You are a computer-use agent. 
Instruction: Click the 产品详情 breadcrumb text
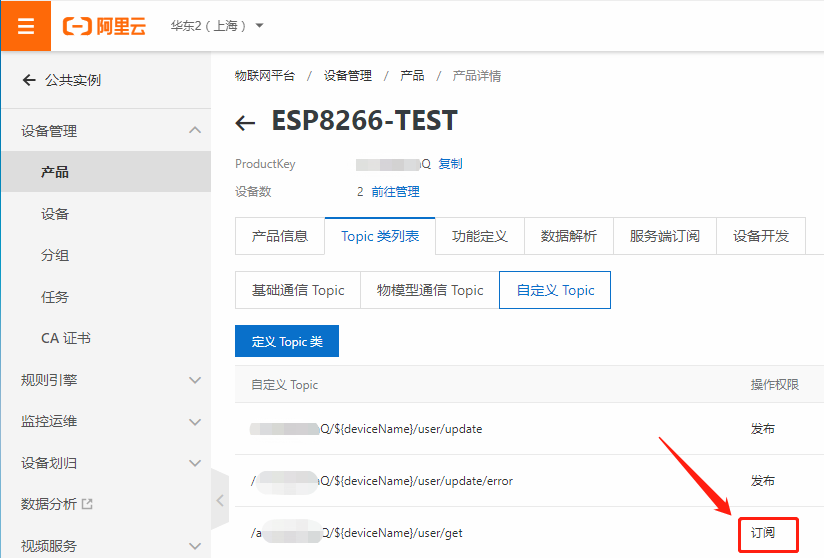coord(477,76)
